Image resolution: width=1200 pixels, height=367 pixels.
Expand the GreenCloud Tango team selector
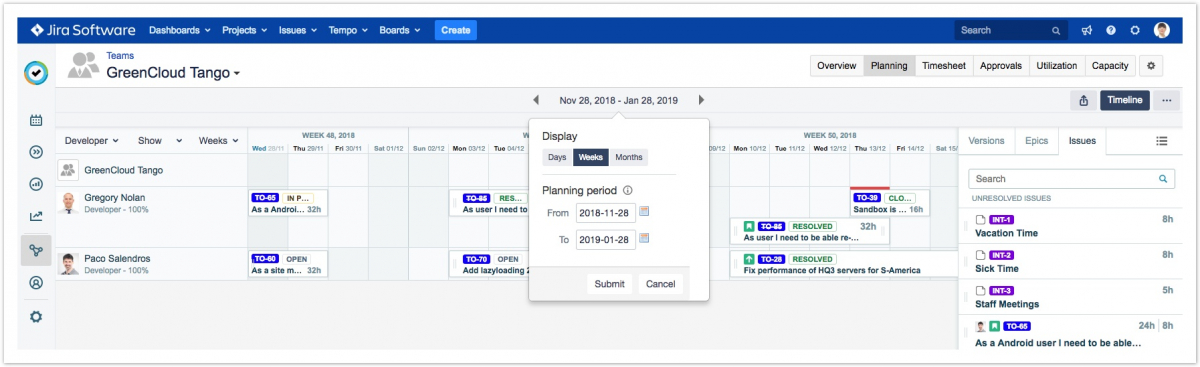tap(173, 73)
